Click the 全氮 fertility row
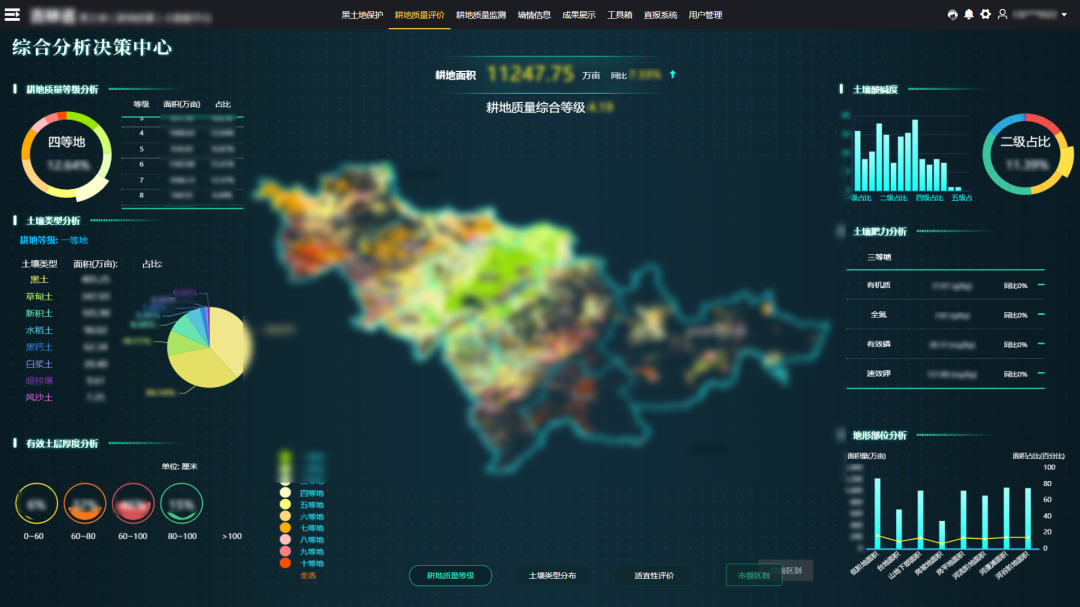Viewport: 1080px width, 607px height. coord(945,314)
